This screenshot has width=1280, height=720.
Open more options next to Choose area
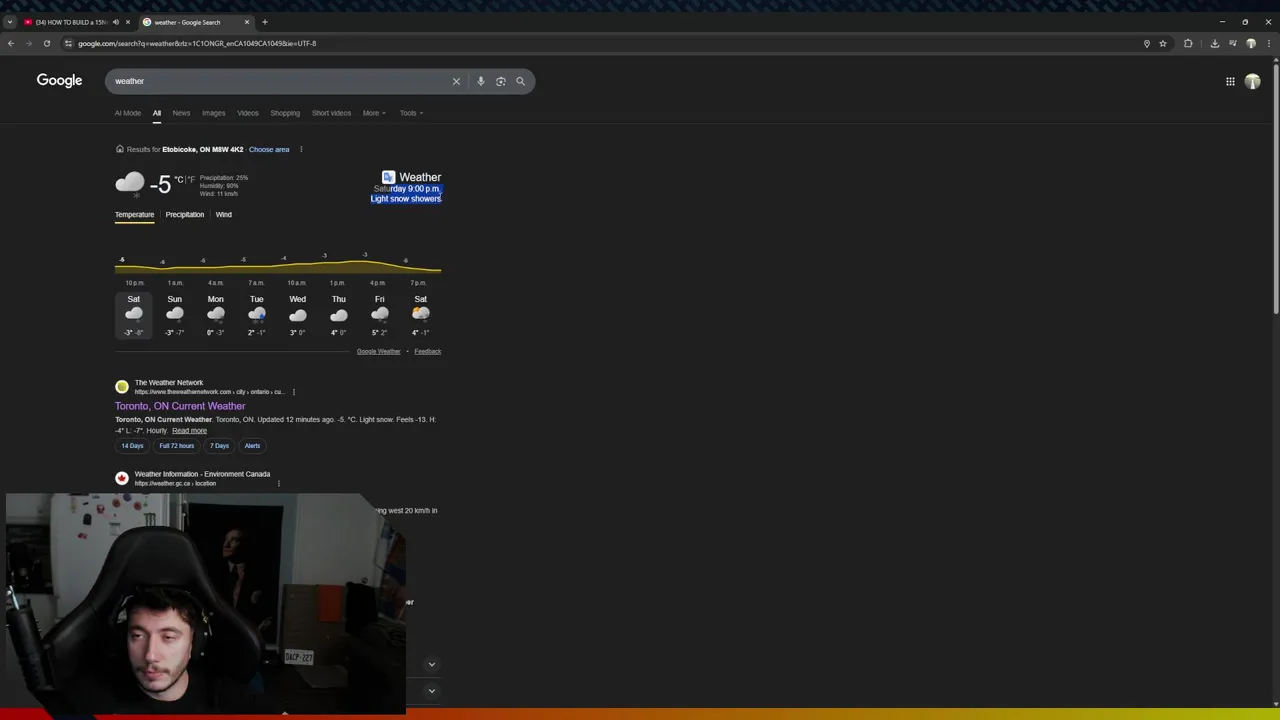click(301, 149)
